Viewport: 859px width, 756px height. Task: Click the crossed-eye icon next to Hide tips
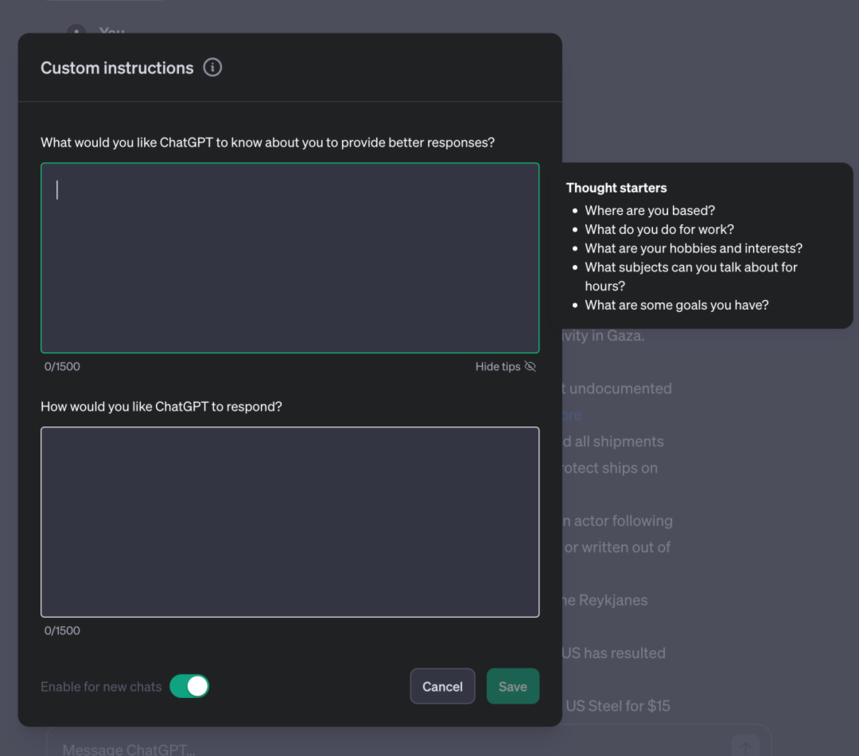pyautogui.click(x=530, y=366)
